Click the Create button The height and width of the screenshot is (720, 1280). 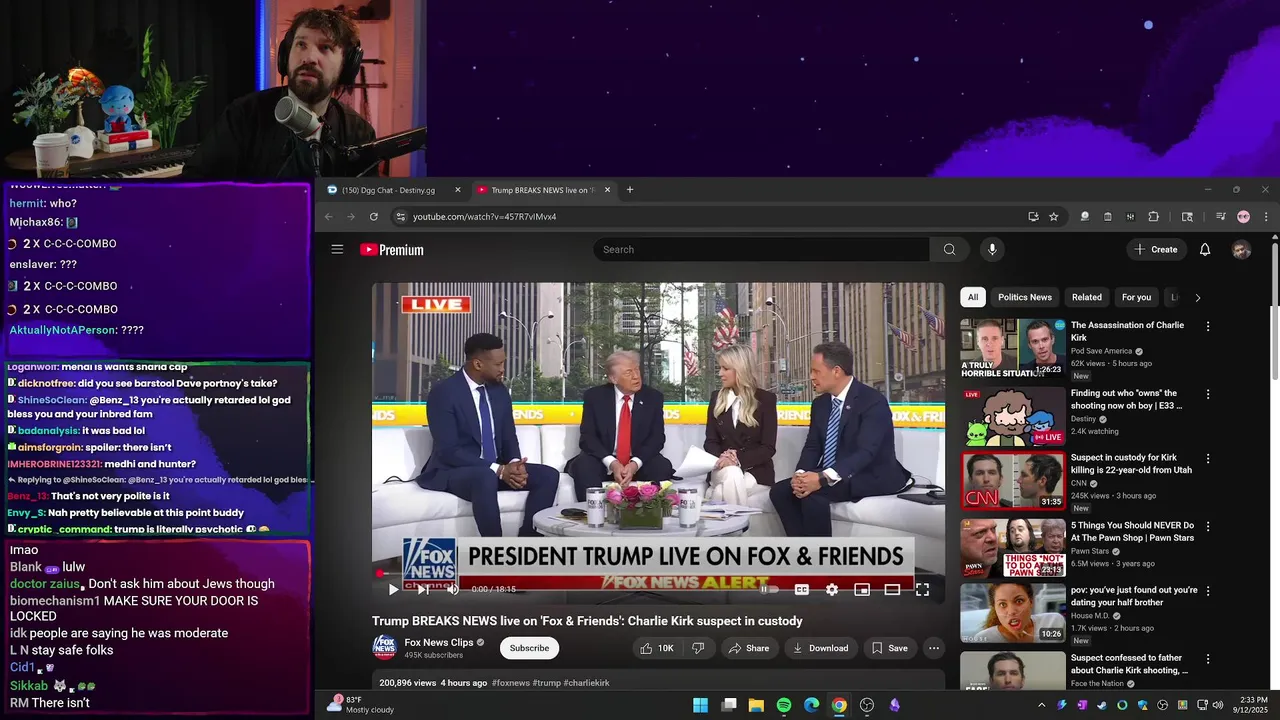coord(1156,249)
